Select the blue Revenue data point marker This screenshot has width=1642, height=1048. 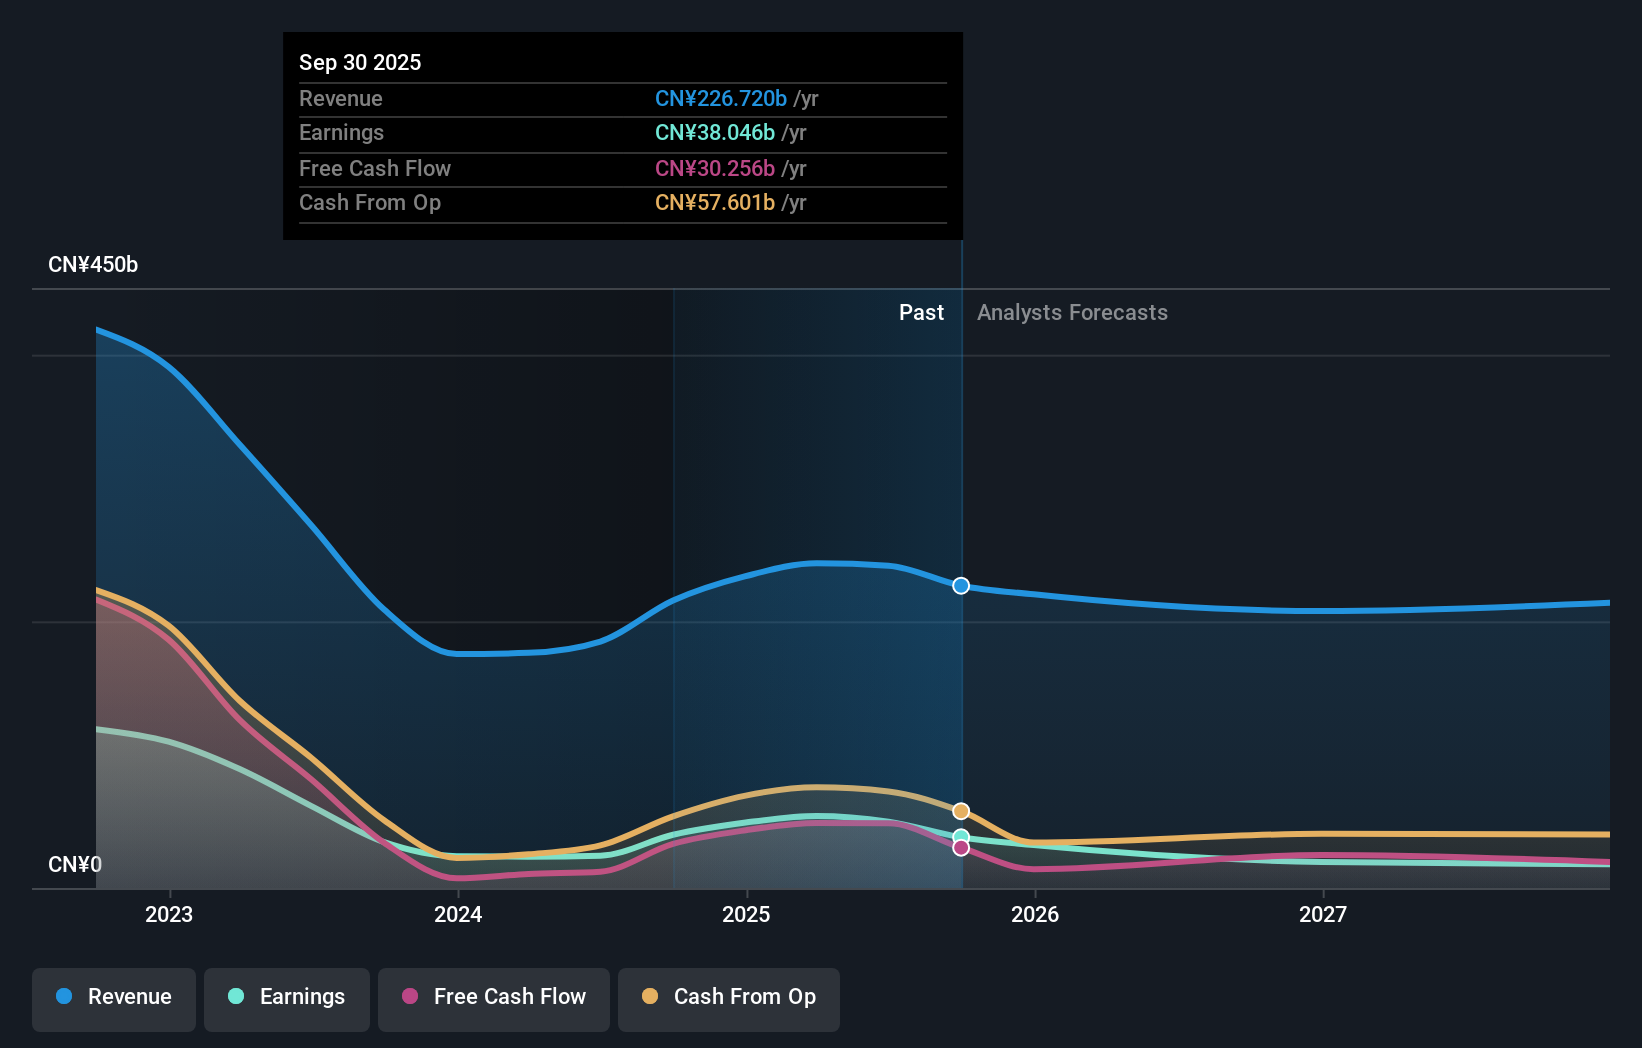click(x=960, y=586)
